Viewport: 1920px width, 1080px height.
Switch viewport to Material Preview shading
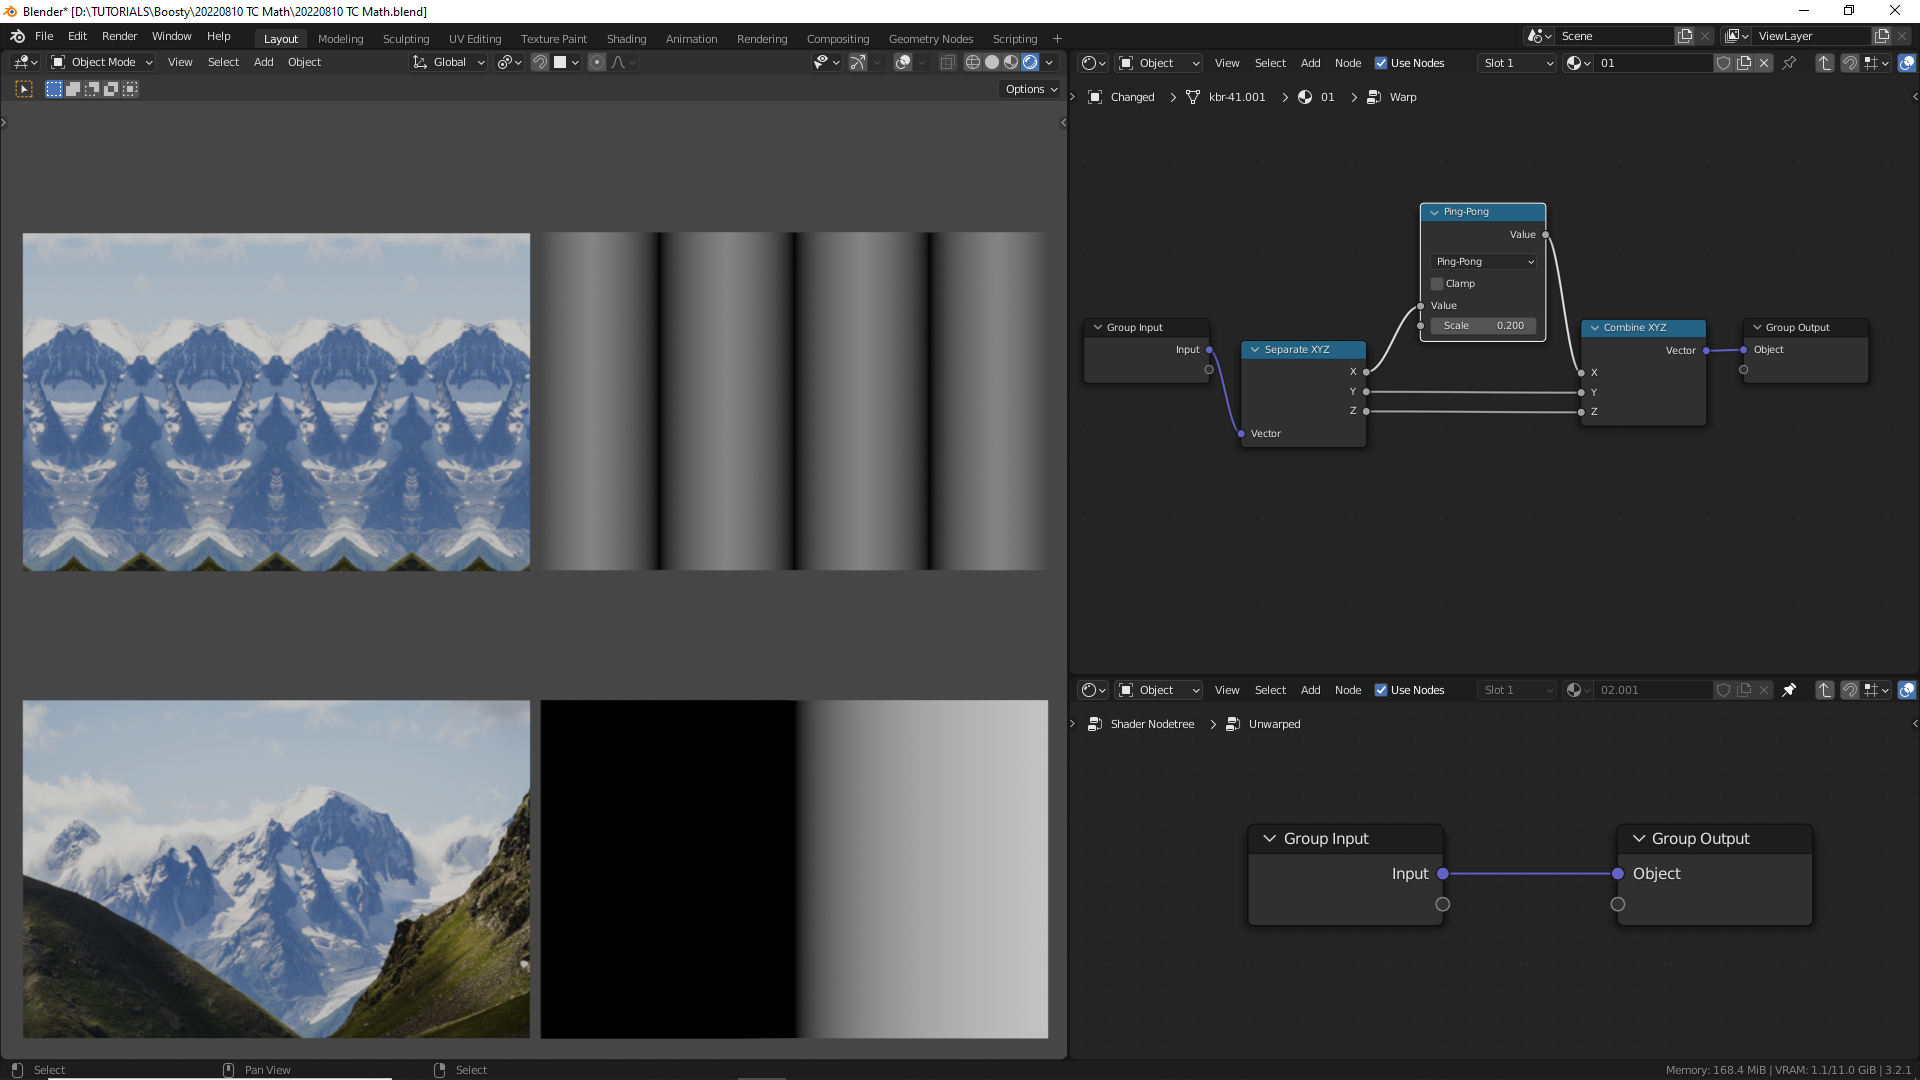pos(1011,62)
